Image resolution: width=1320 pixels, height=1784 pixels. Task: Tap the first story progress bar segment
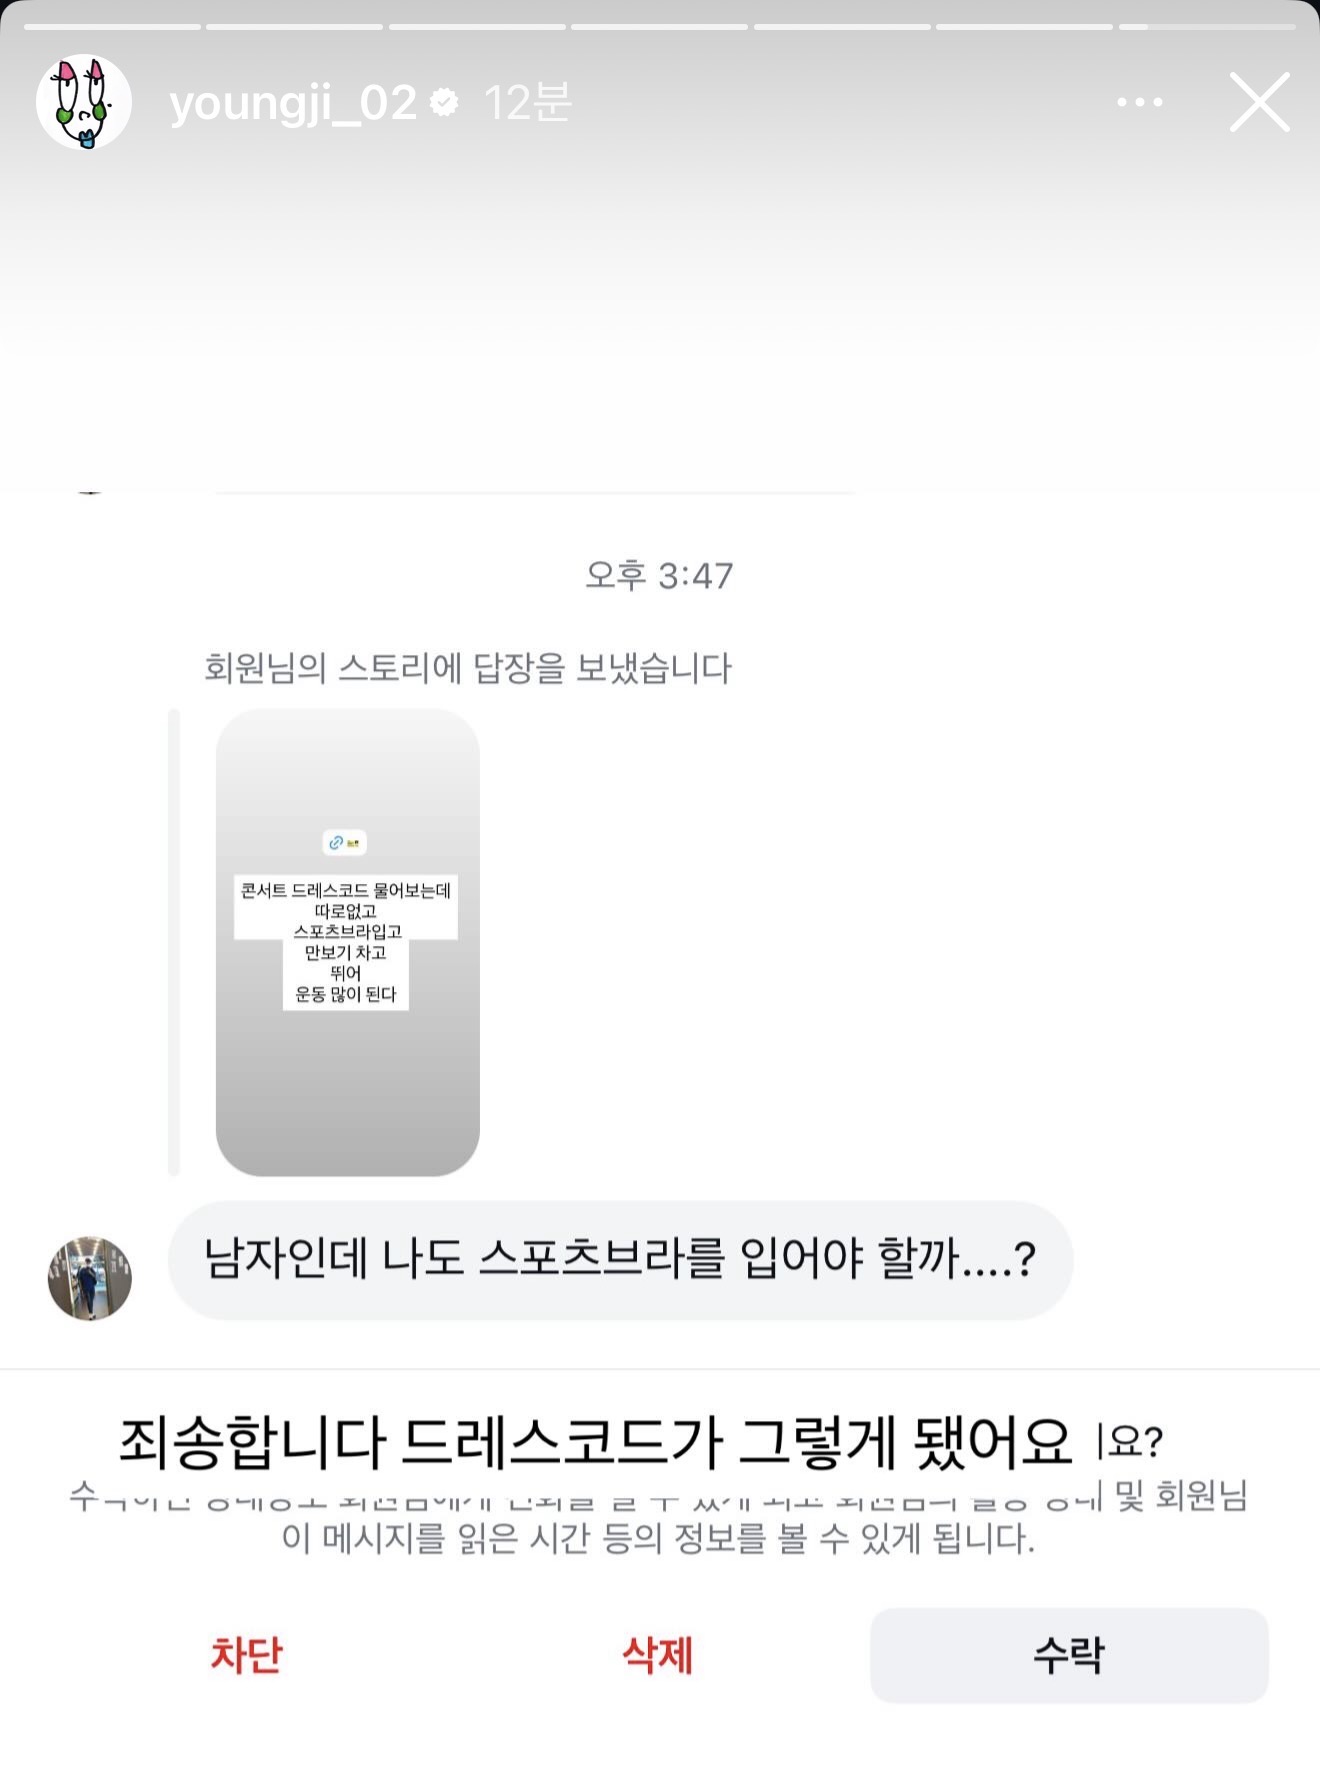[x=112, y=27]
